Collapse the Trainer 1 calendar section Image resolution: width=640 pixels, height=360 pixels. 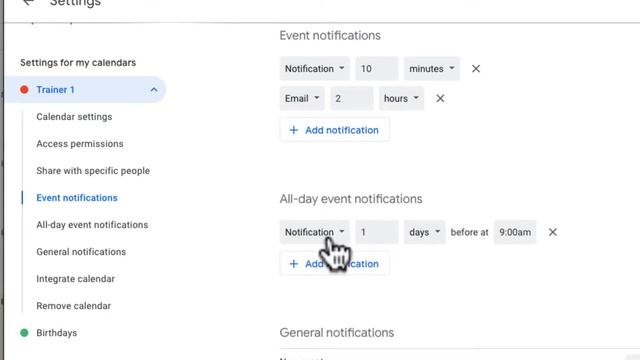tap(153, 89)
